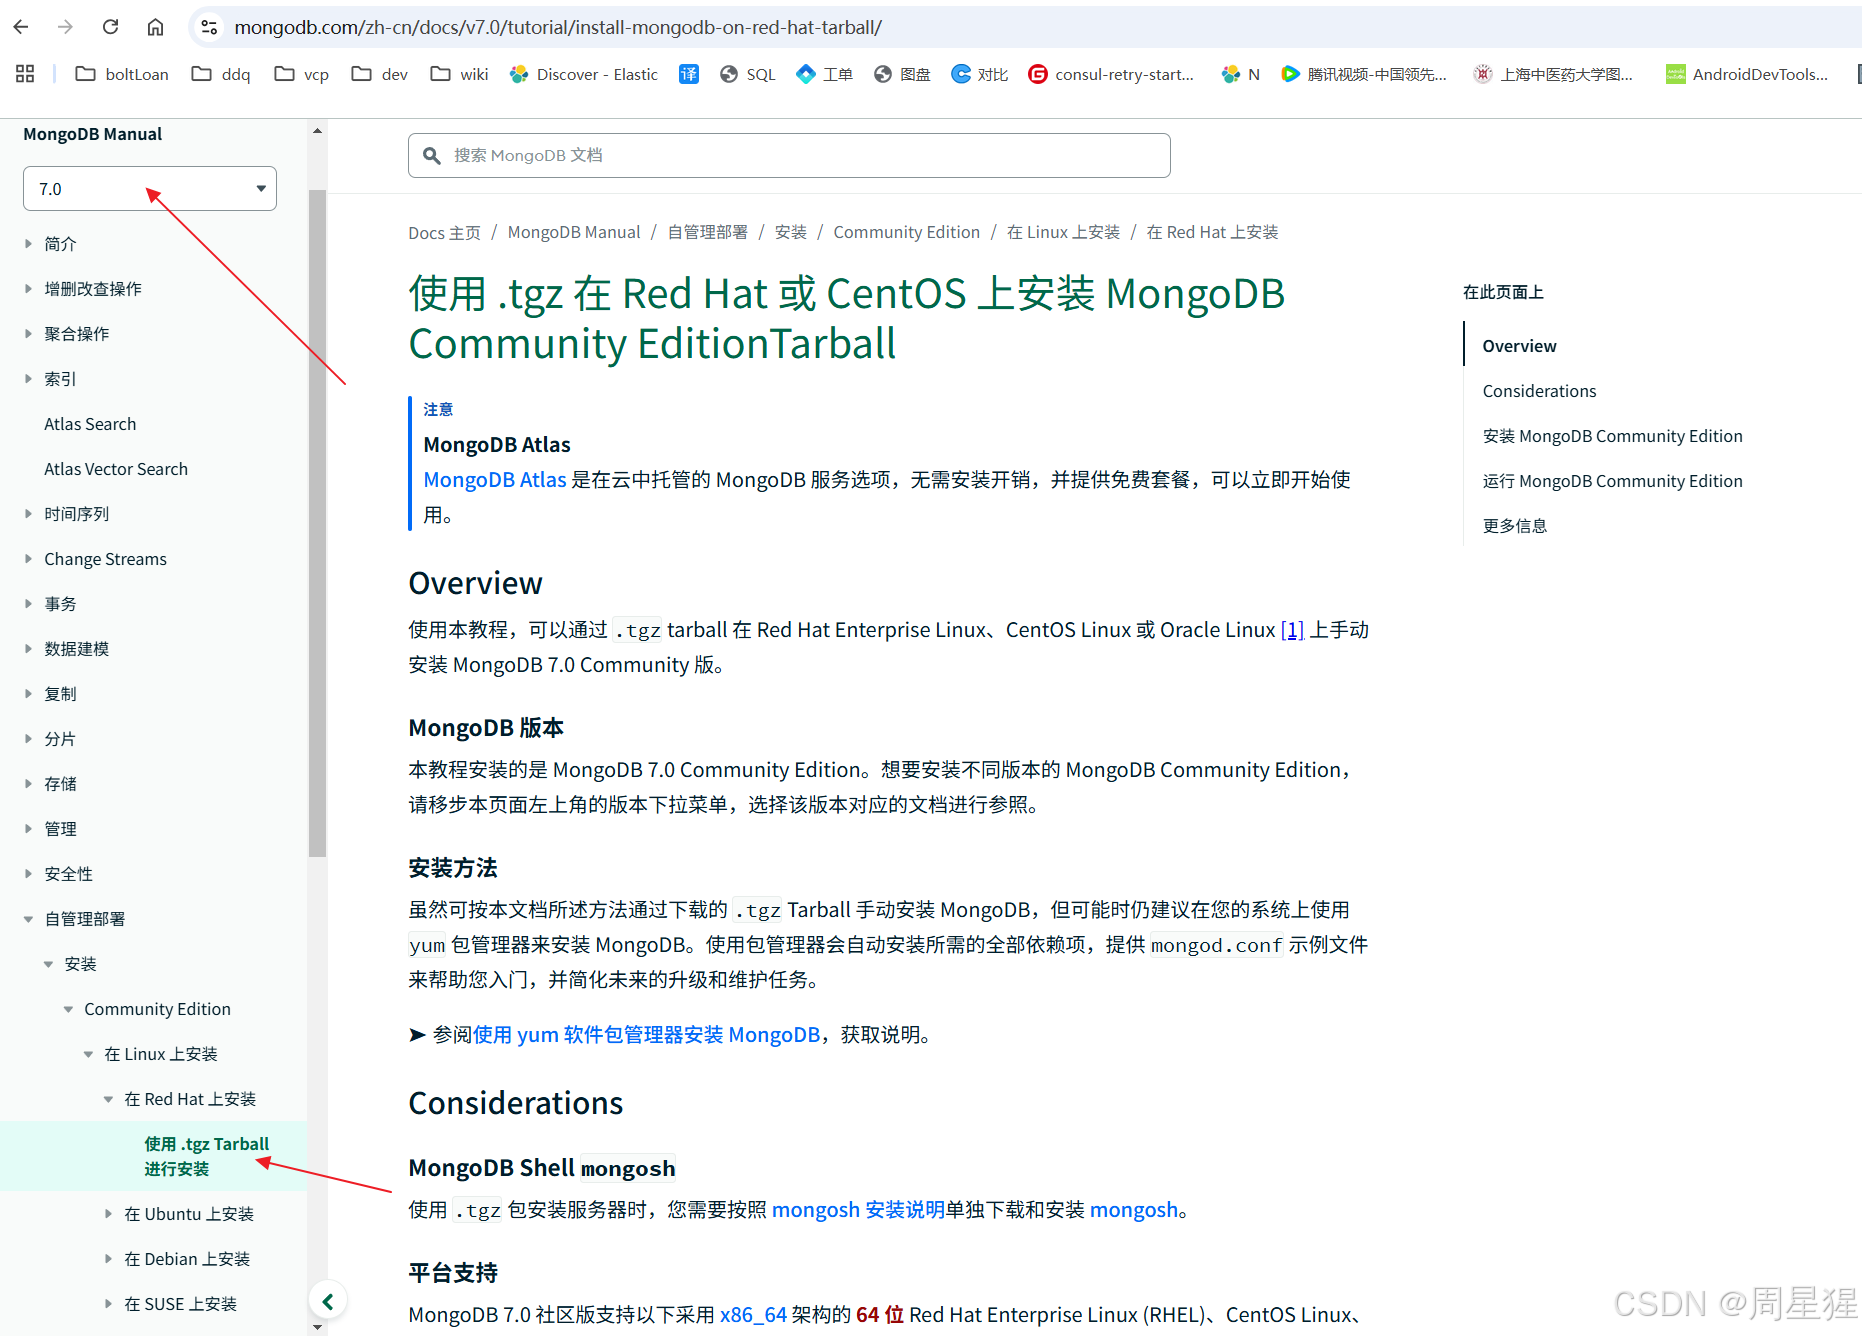Open 使用 yum 软件包管理器安装 MongoDB link
The width and height of the screenshot is (1862, 1336).
(x=647, y=1035)
